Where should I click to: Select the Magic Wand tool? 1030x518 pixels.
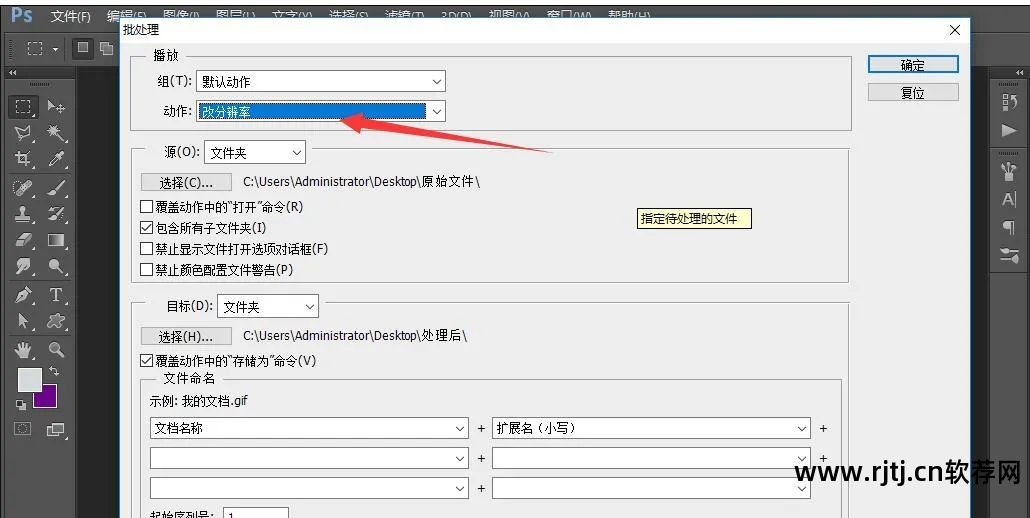tap(56, 133)
